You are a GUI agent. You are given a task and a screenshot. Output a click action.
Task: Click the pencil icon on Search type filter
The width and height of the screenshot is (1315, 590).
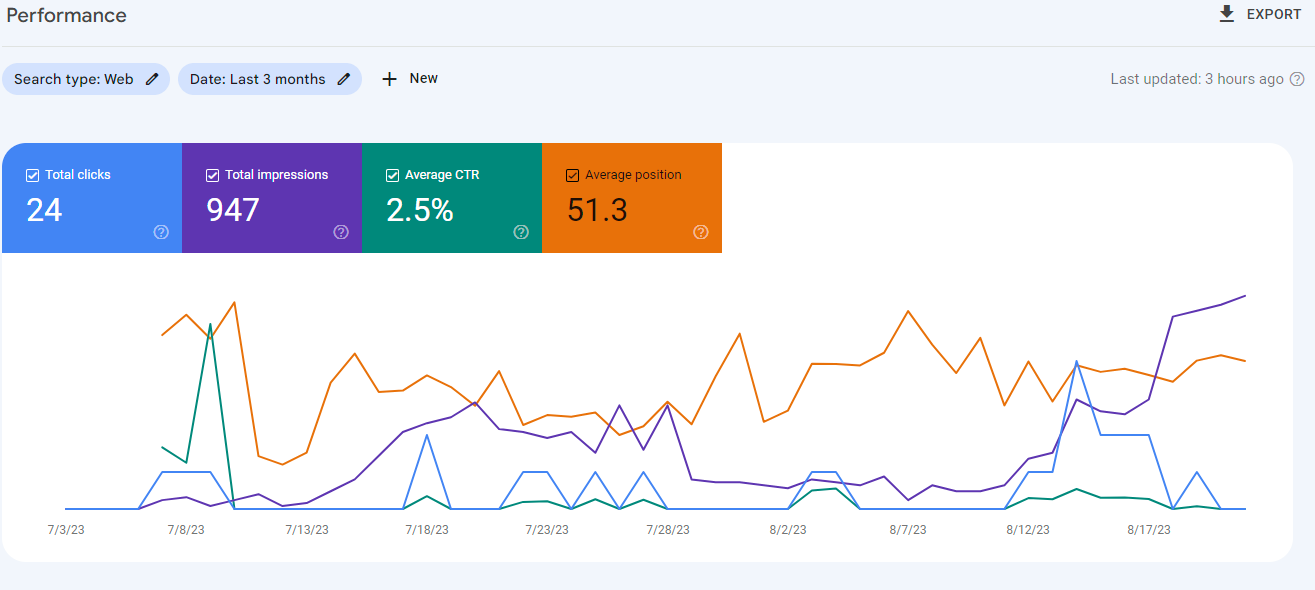[152, 79]
